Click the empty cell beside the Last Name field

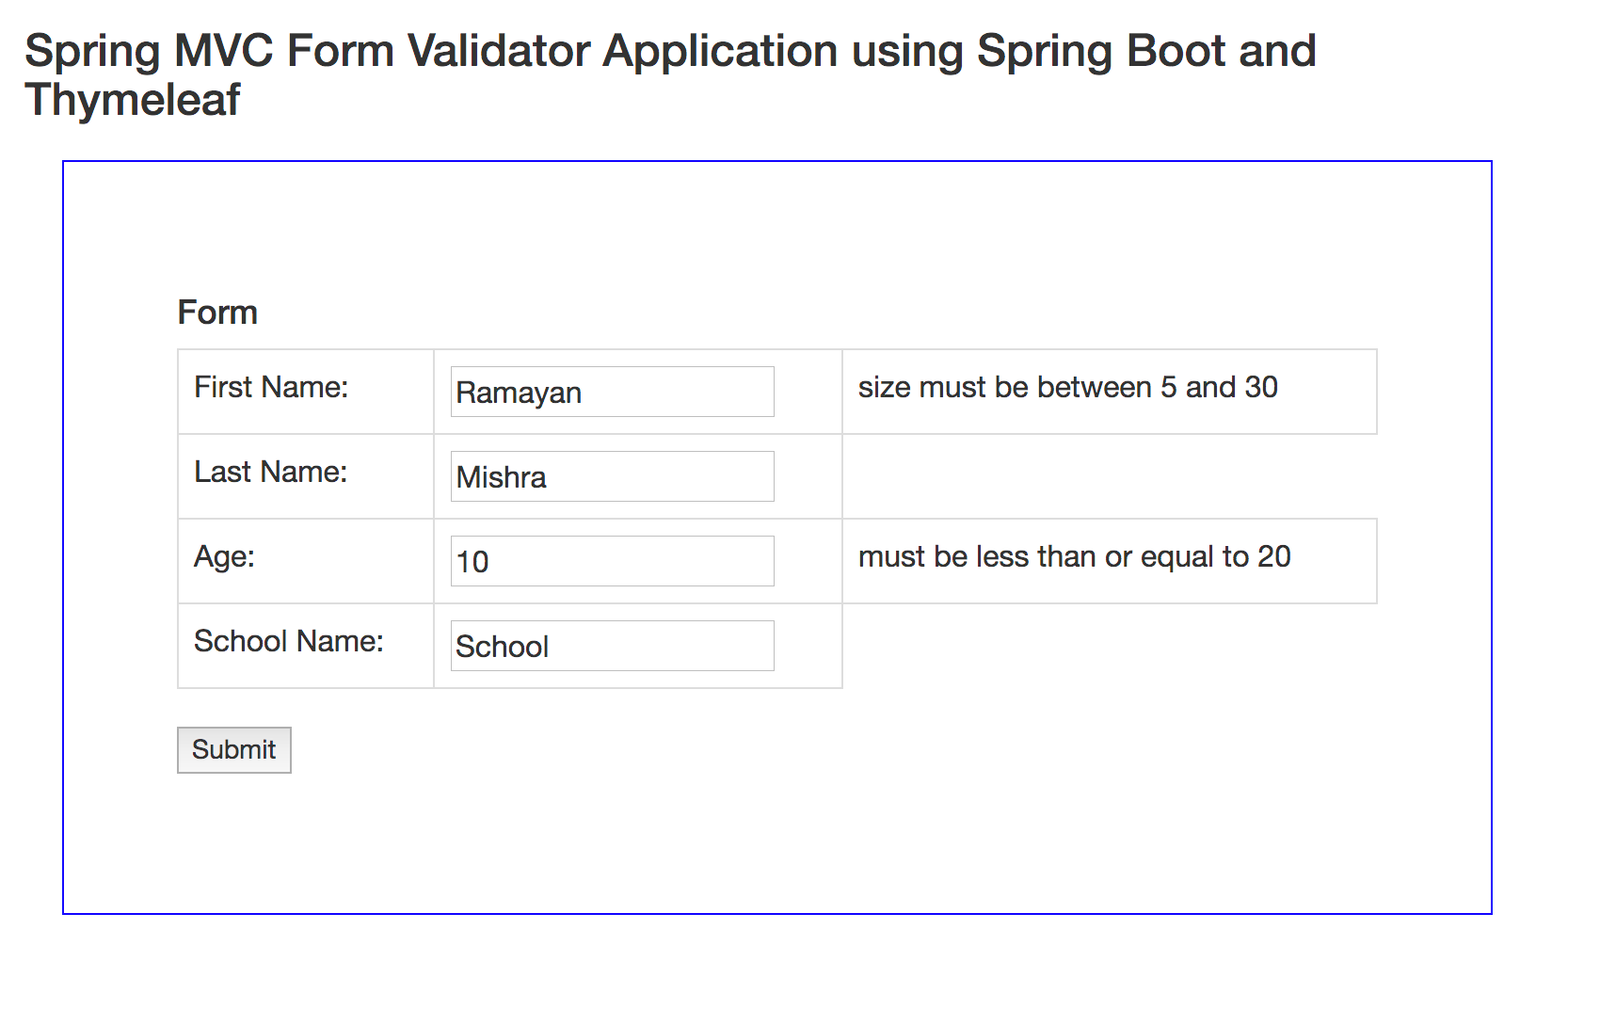coord(1109,477)
